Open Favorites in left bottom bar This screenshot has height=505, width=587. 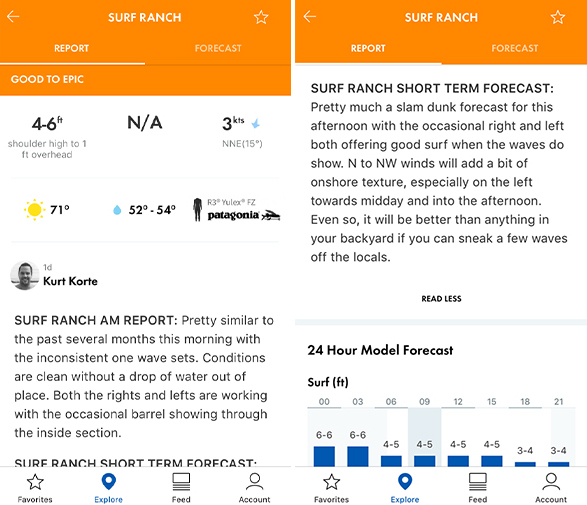click(x=35, y=488)
